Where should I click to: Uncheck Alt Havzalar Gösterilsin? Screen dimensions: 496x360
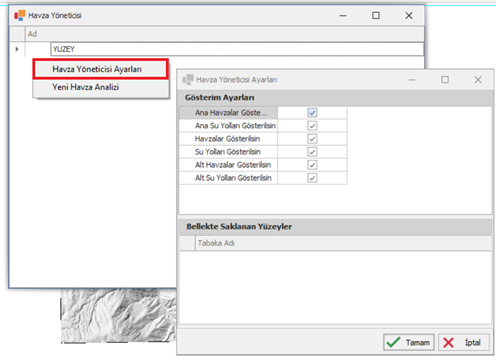click(312, 165)
